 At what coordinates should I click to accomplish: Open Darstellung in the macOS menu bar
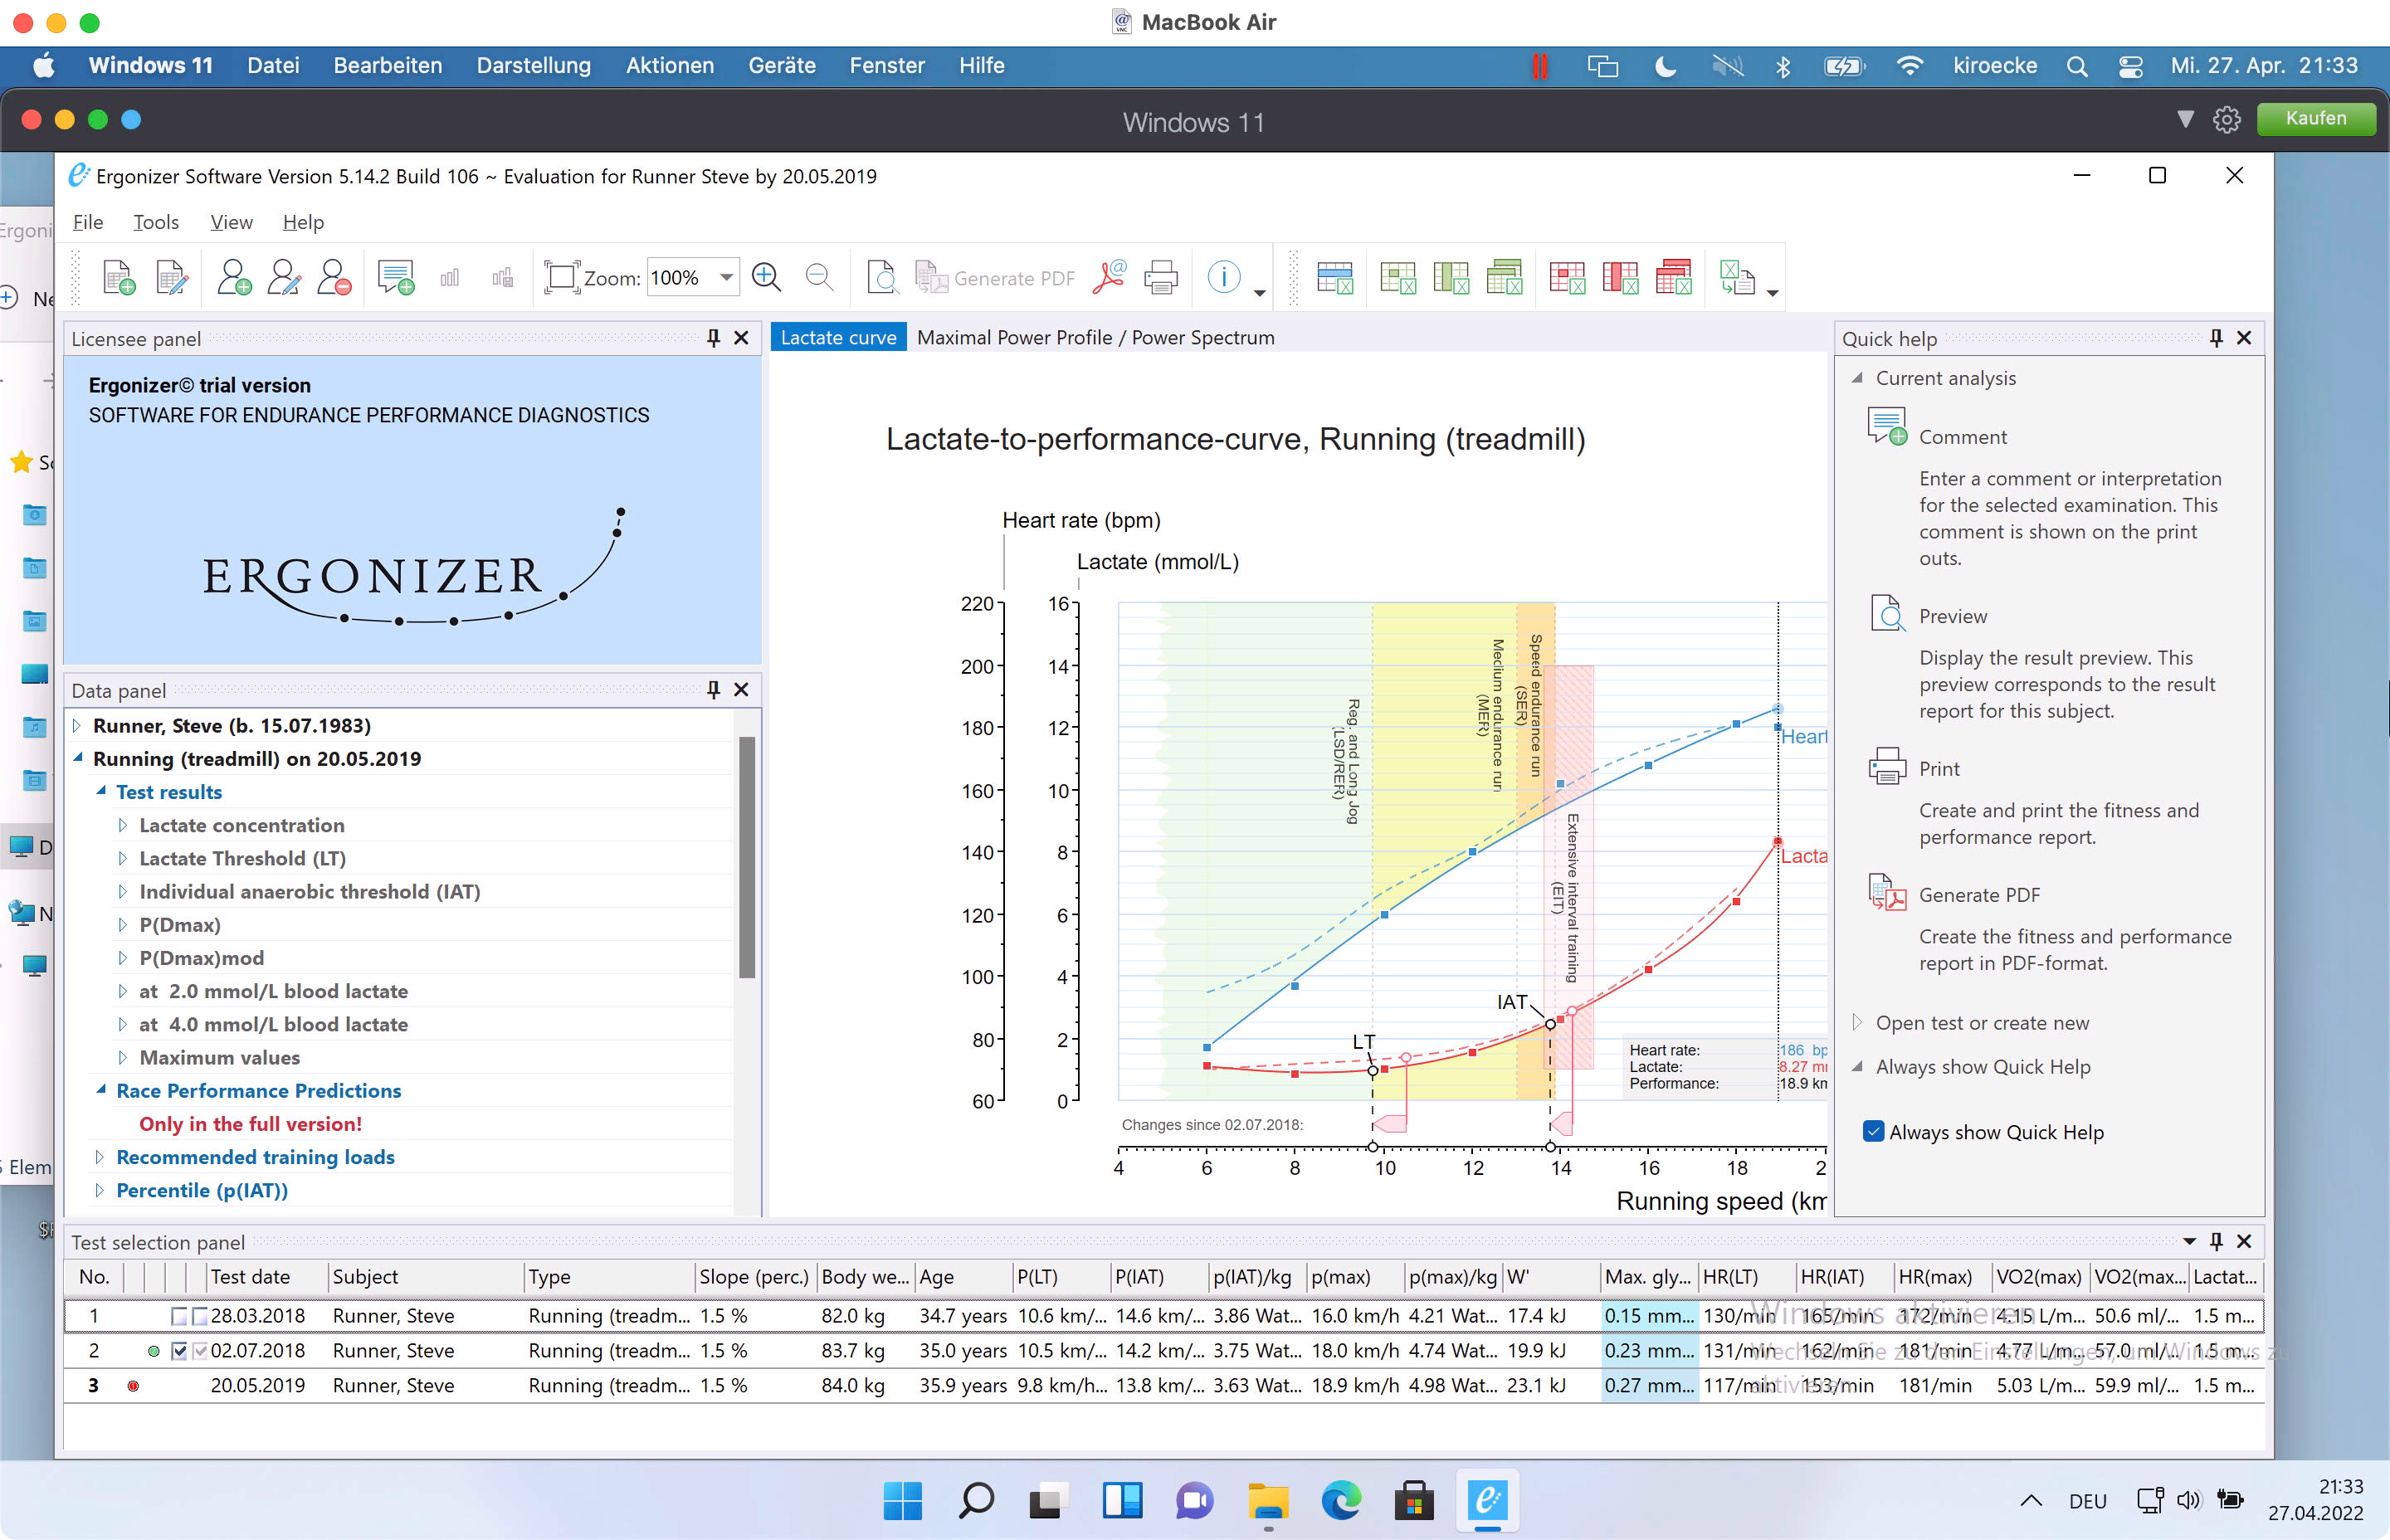[534, 65]
